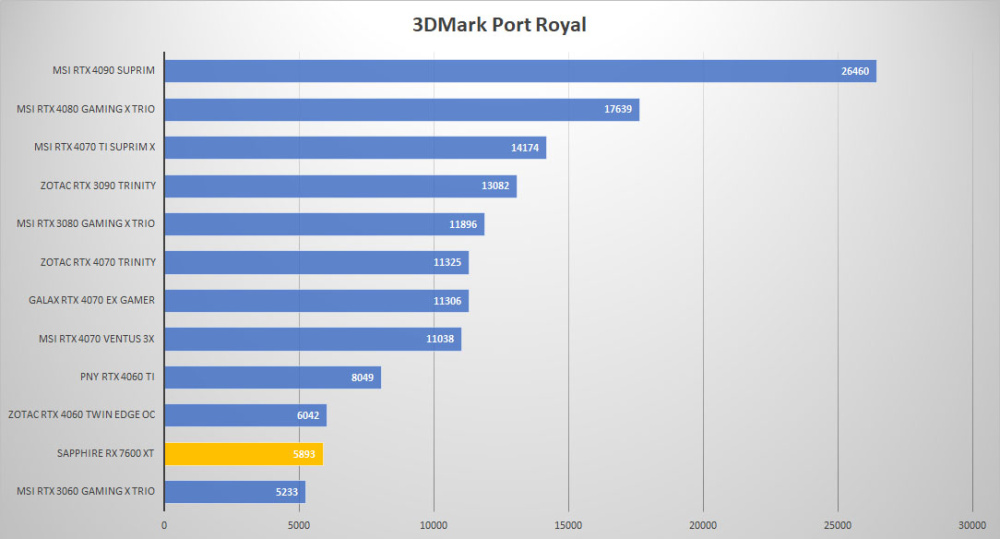Click the axis label 'MSI RTX 4070 VENTUS 3X'
This screenshot has height=539, width=1000.
96,338
